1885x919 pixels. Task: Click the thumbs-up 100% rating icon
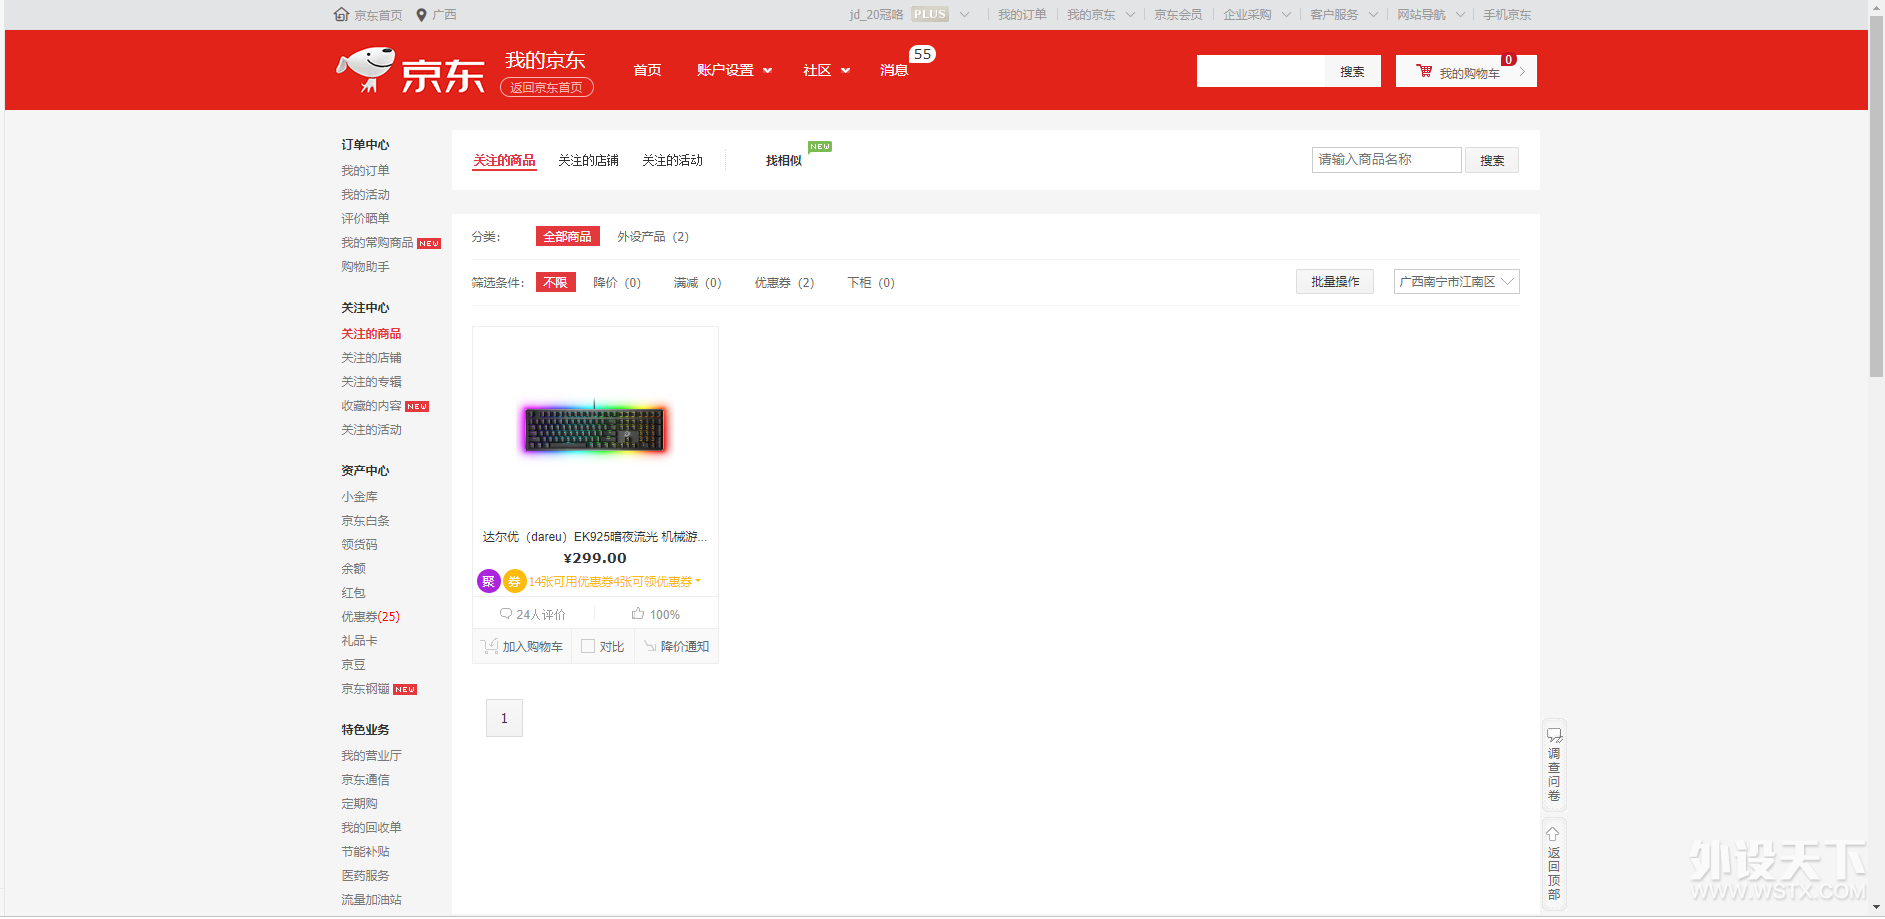tap(637, 614)
